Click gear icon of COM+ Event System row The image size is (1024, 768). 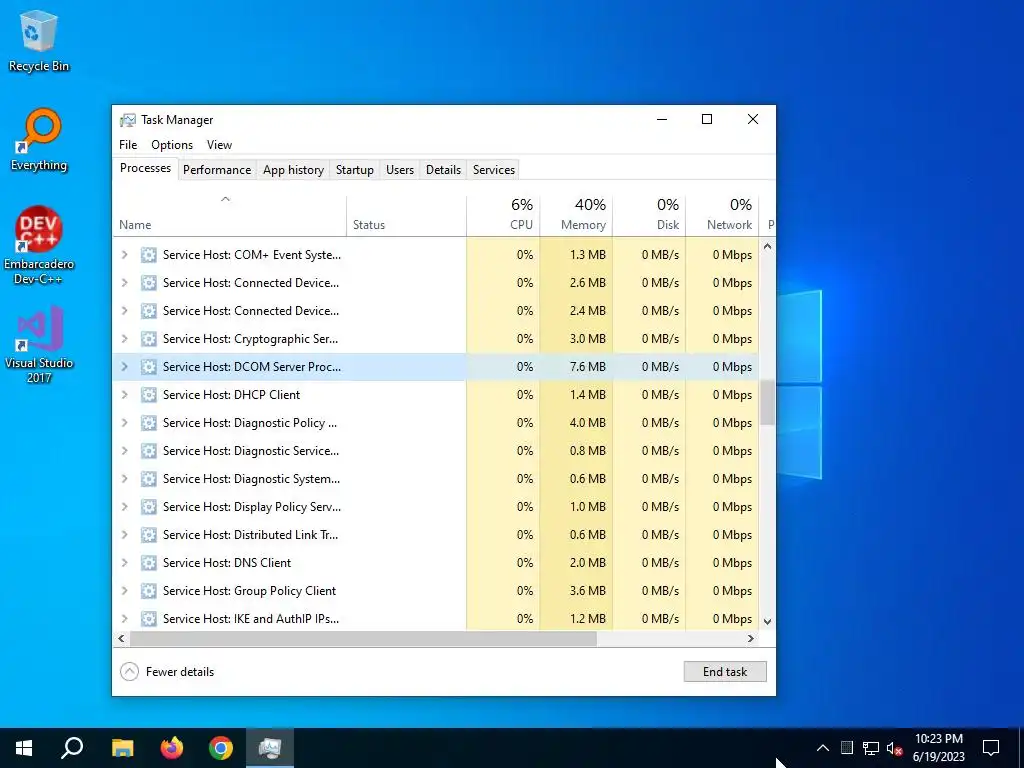149,255
